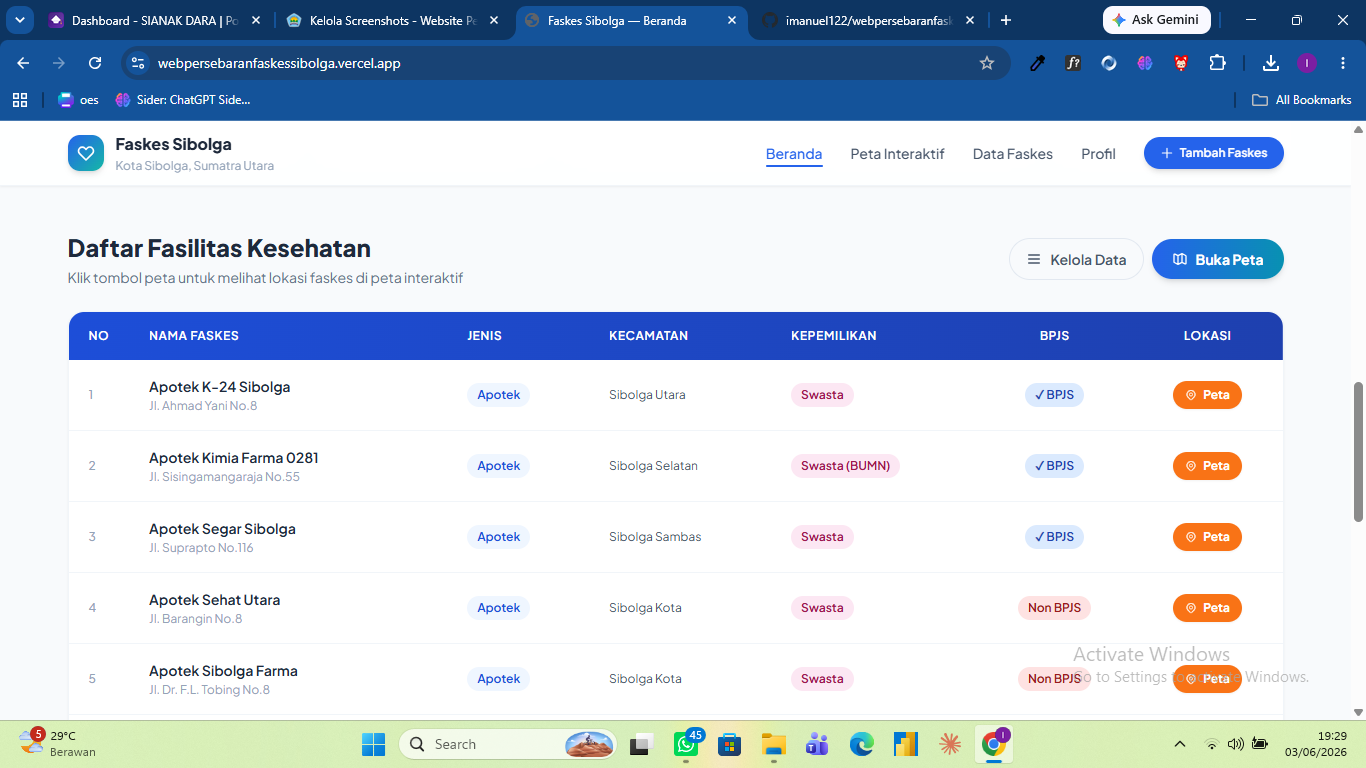The width and height of the screenshot is (1366, 768).
Task: Click the KEPEMILIKAN column header
Action: tap(833, 336)
